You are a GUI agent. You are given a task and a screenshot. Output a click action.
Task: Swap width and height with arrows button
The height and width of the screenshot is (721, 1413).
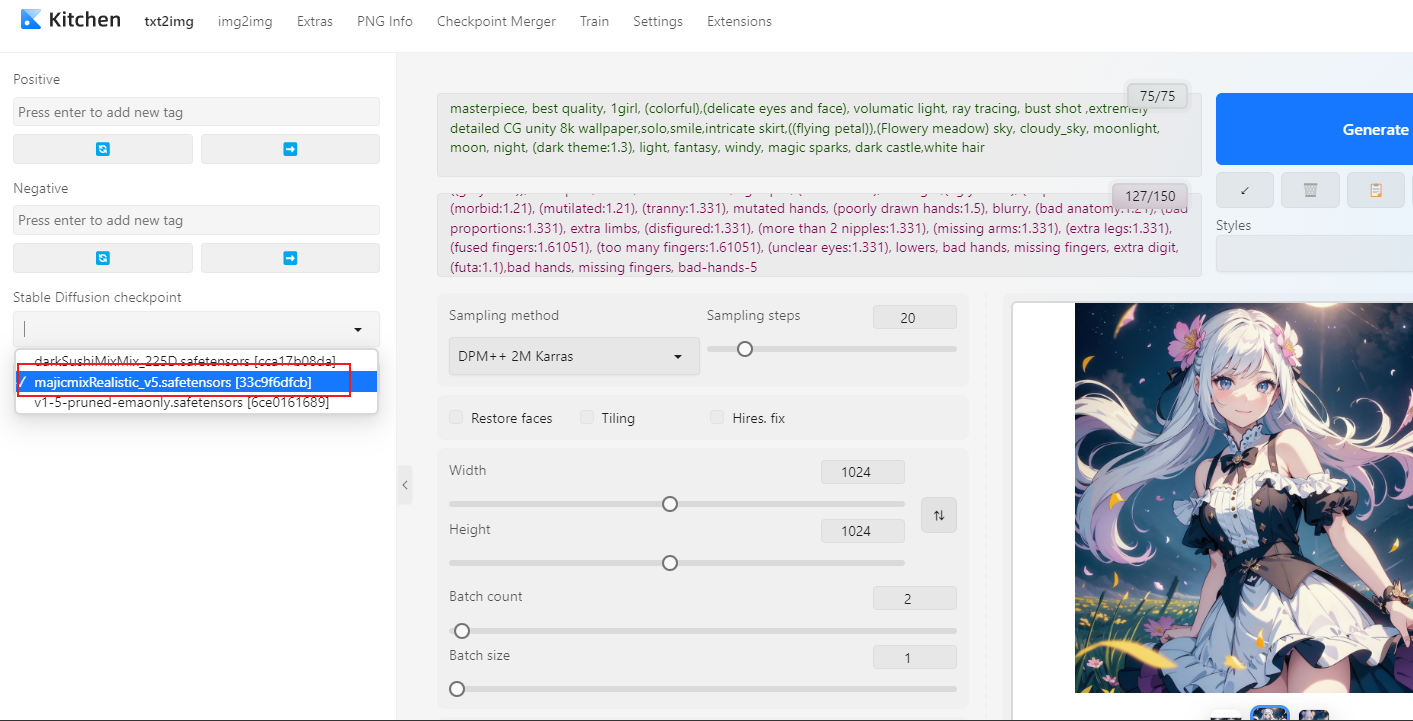(938, 515)
